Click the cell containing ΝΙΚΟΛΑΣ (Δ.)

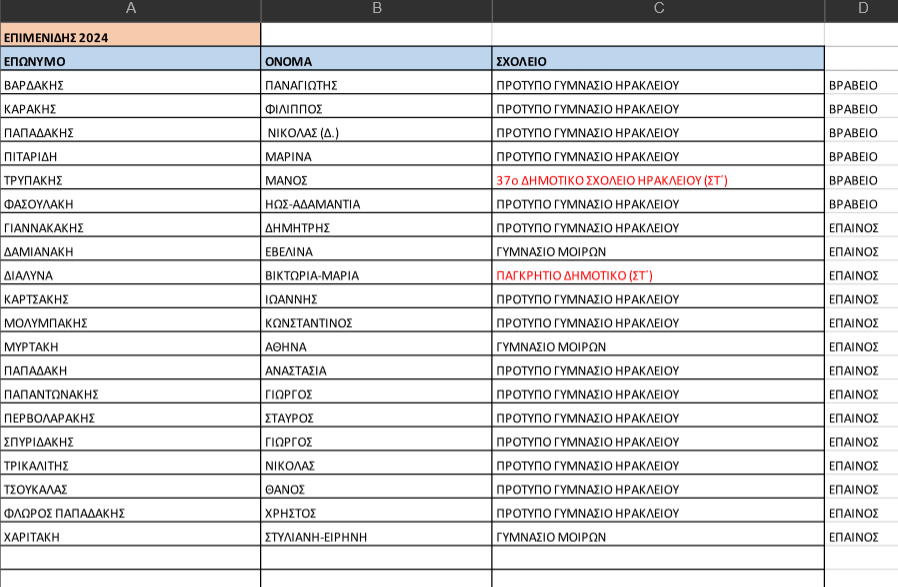point(376,133)
